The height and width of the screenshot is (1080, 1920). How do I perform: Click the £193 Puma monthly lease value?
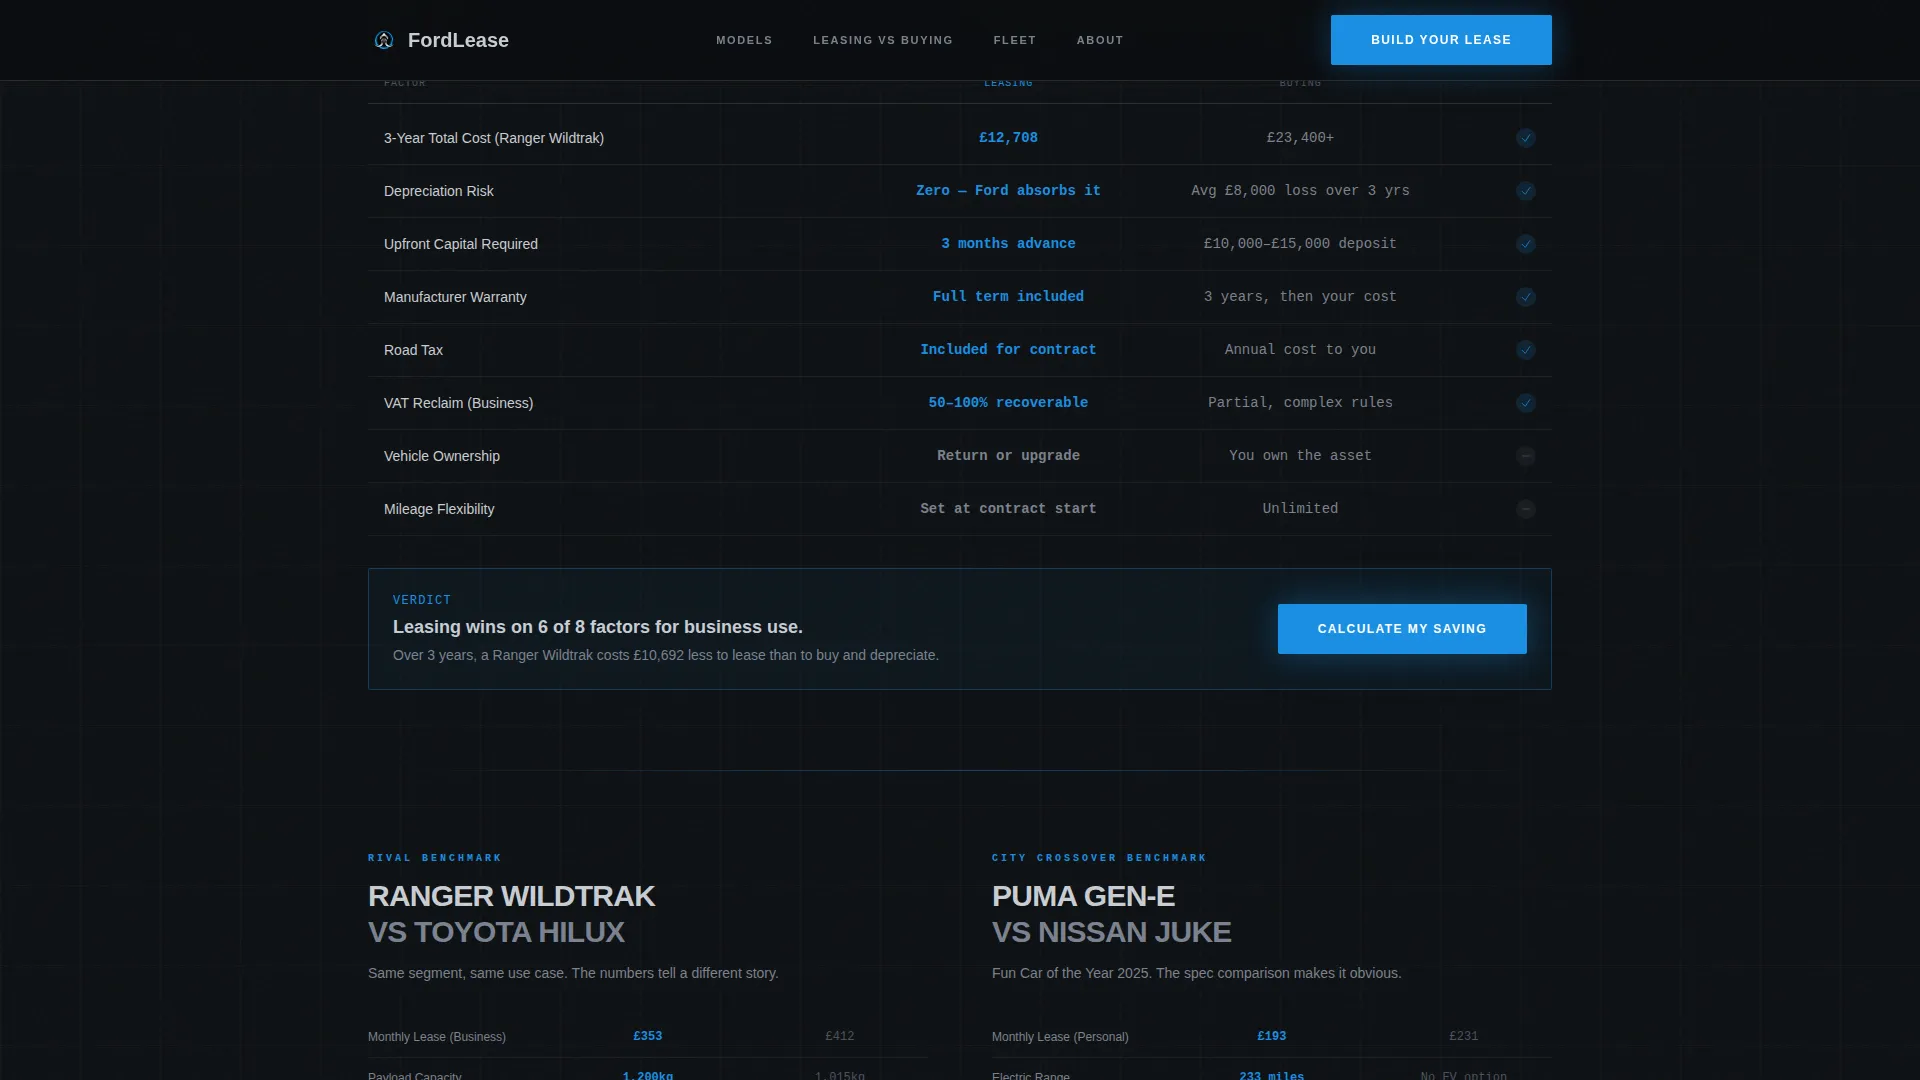[1272, 1036]
